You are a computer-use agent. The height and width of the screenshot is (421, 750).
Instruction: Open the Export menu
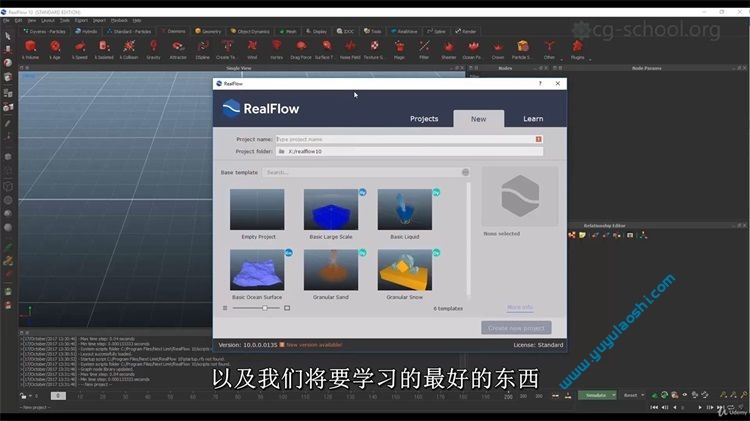point(81,21)
